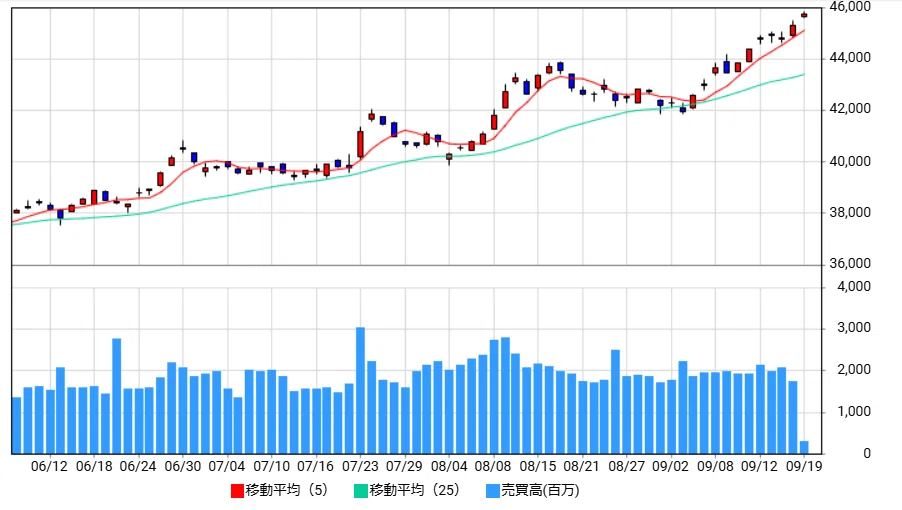Click the 09/12 date axis label

(x=759, y=466)
